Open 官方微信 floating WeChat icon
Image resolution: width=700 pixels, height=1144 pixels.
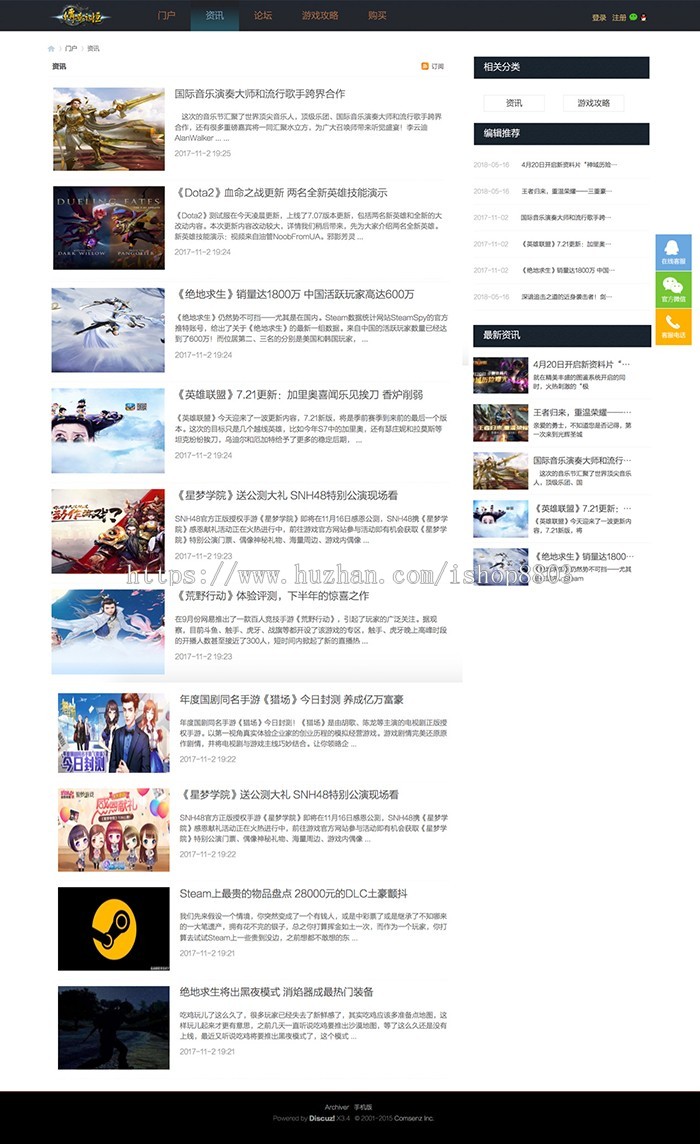pos(673,290)
